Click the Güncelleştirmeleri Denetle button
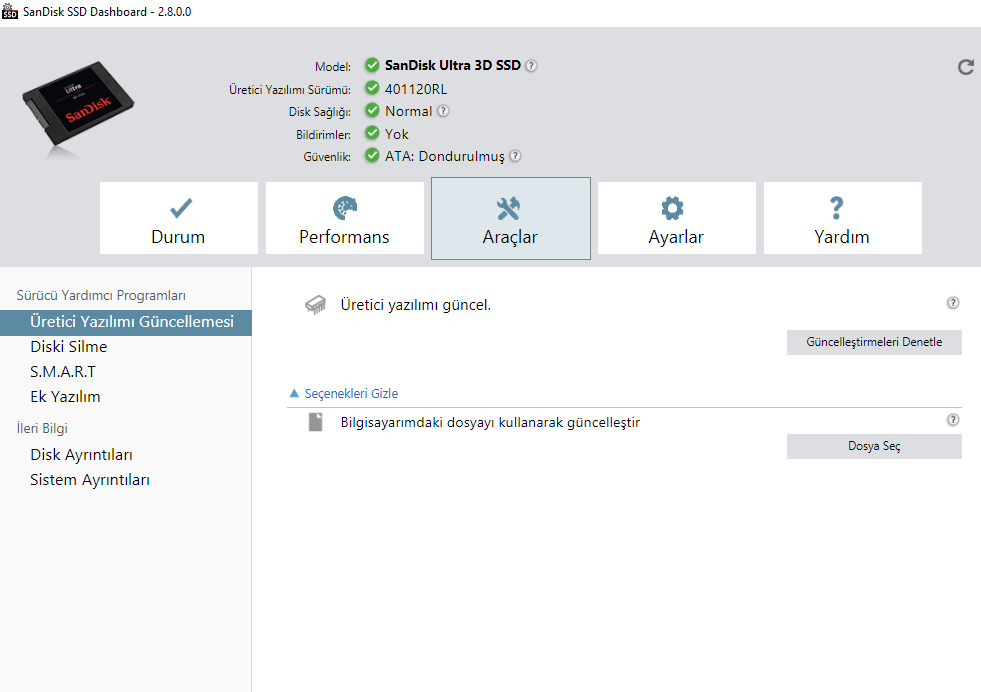This screenshot has width=981, height=692. click(x=874, y=342)
